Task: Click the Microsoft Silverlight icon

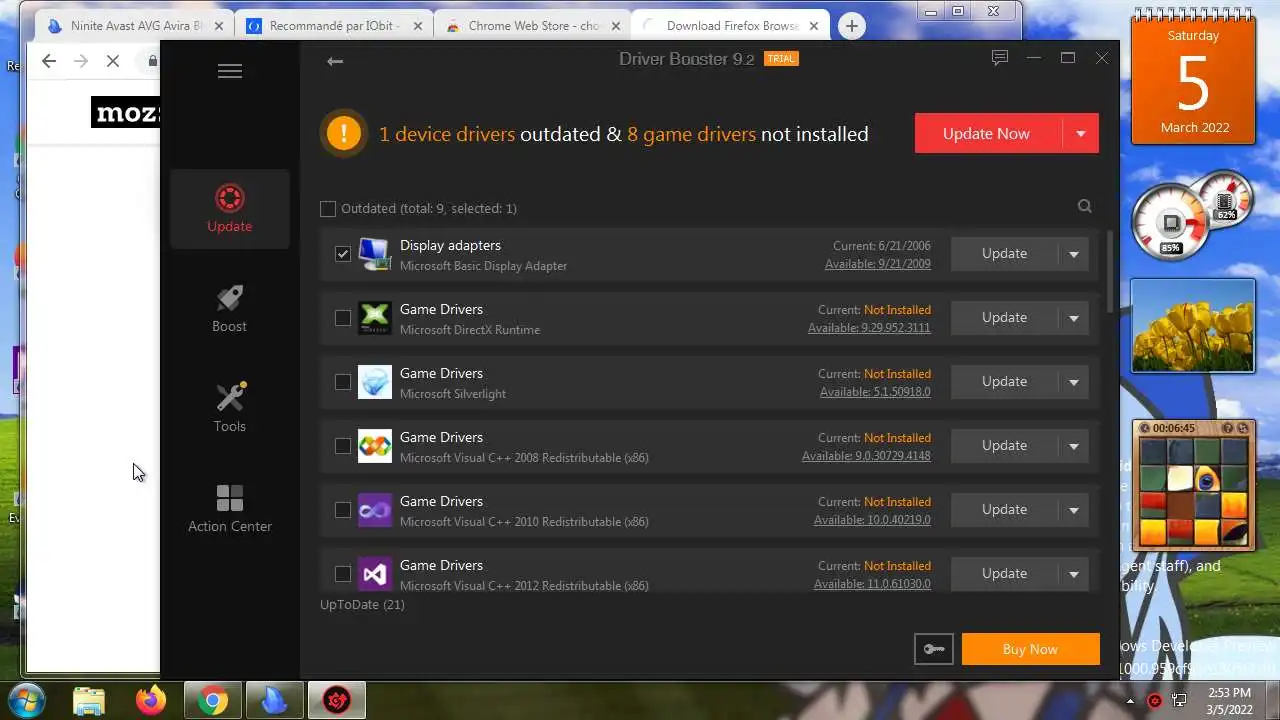Action: [x=374, y=382]
